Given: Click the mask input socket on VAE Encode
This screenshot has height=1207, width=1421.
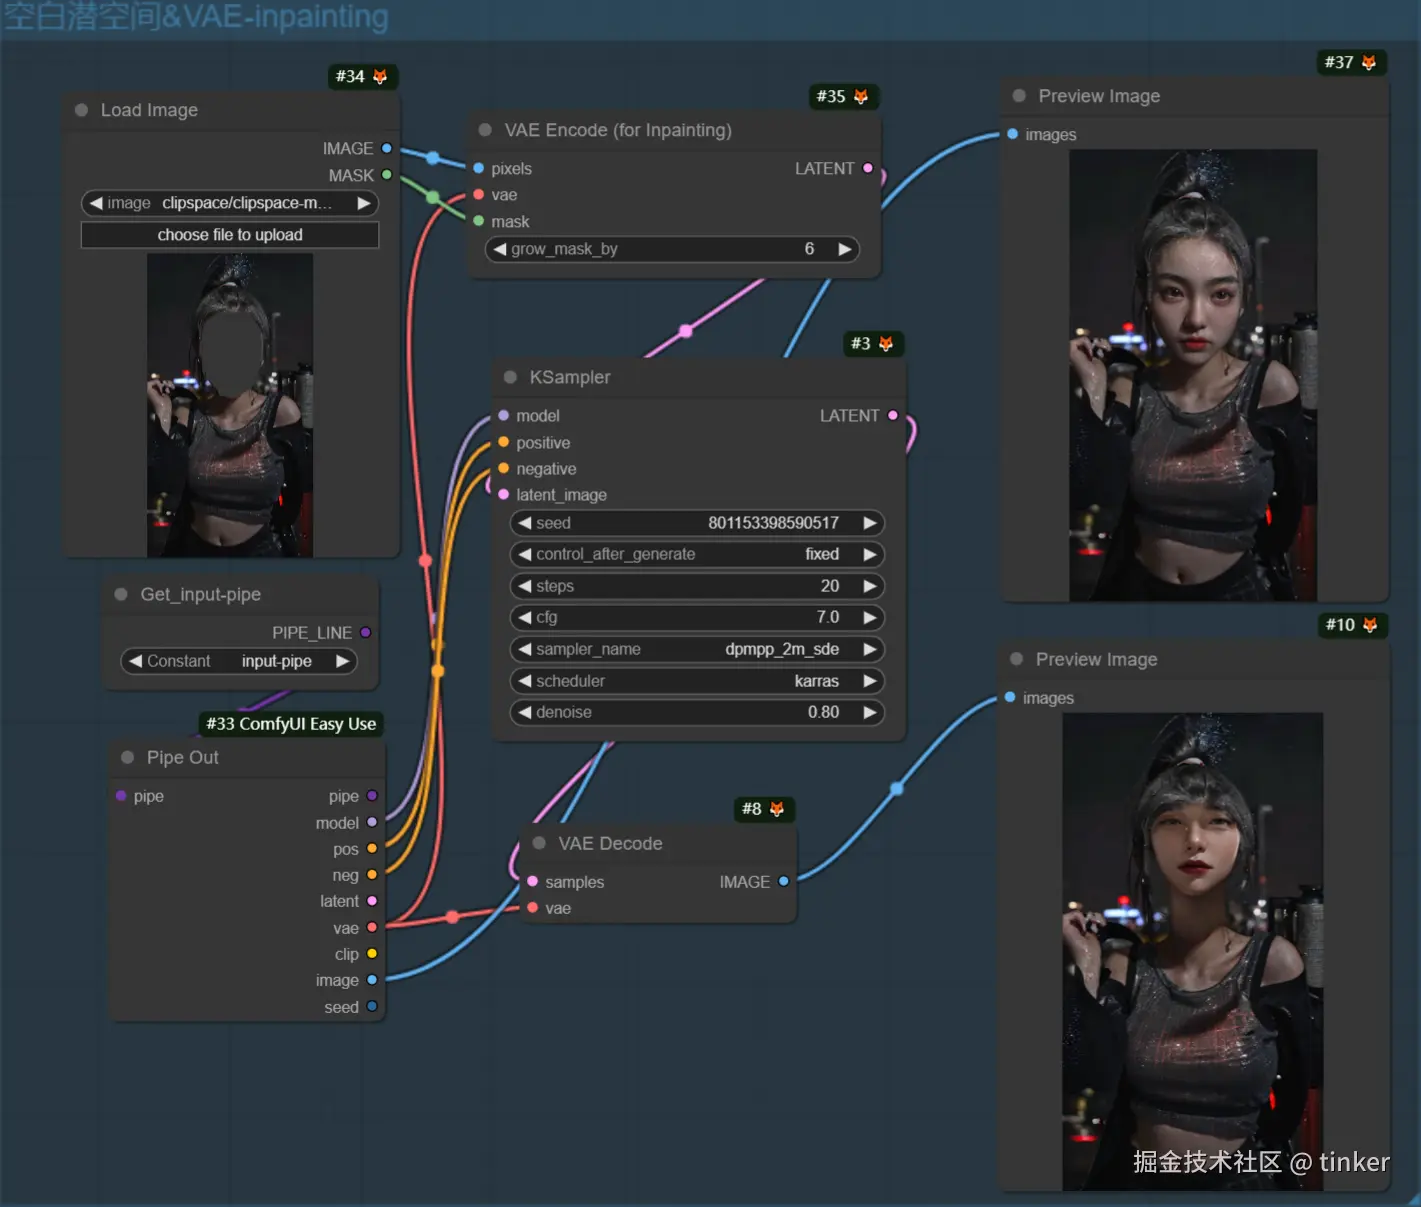Looking at the screenshot, I should [x=479, y=221].
